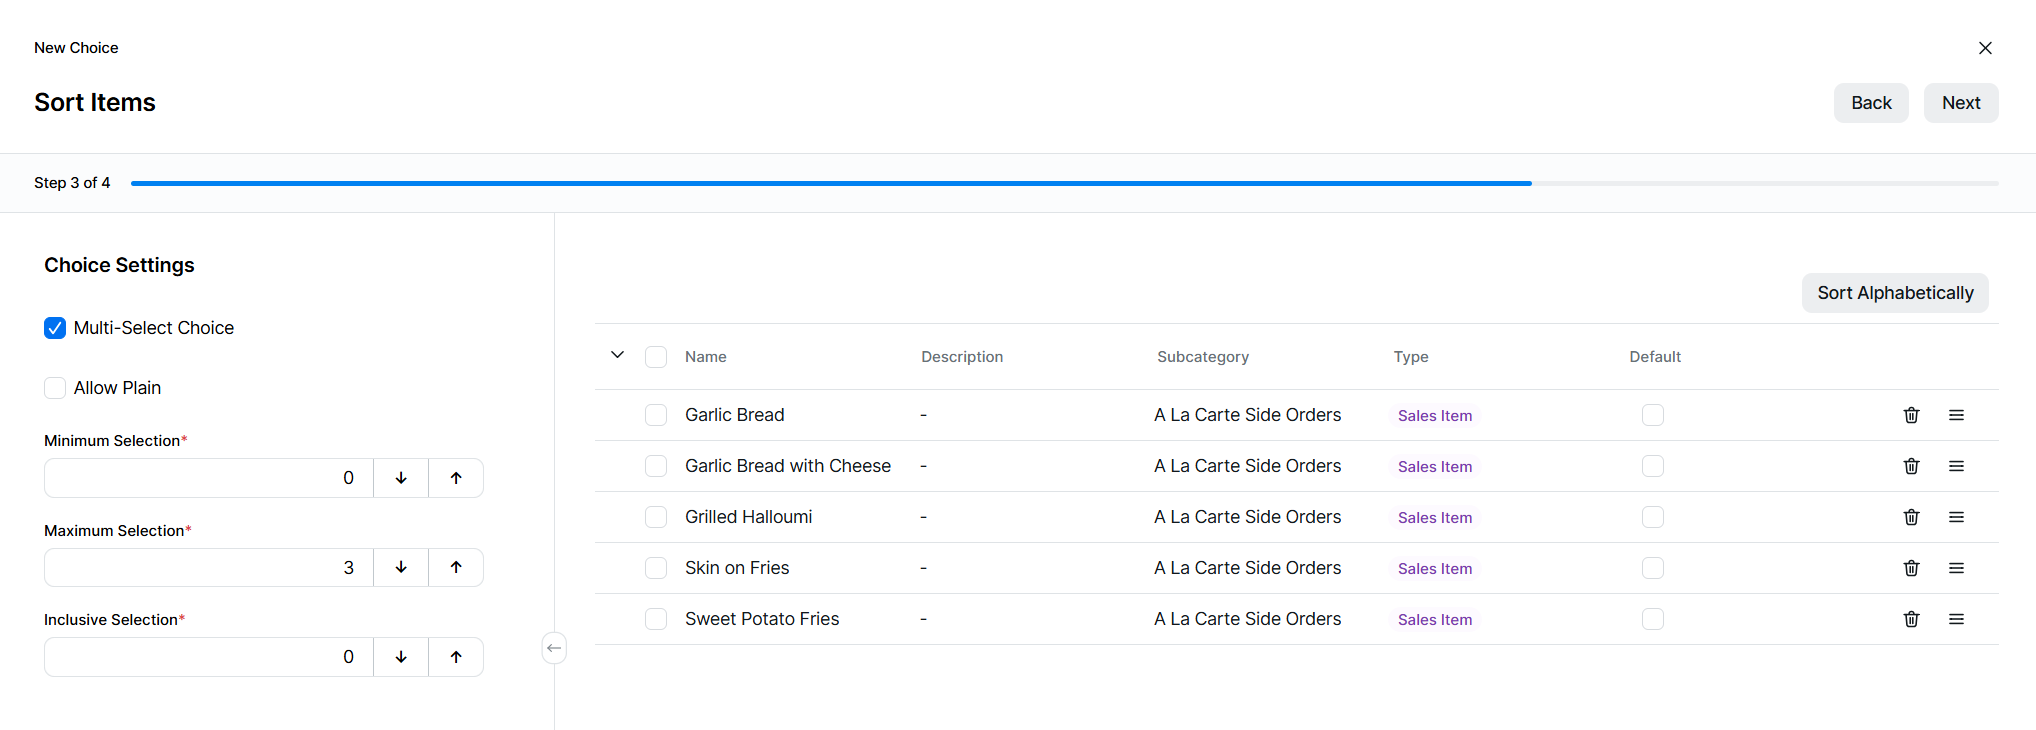Viewport: 2036px width, 730px height.
Task: Delete the Garlic Bread item
Action: [x=1911, y=415]
